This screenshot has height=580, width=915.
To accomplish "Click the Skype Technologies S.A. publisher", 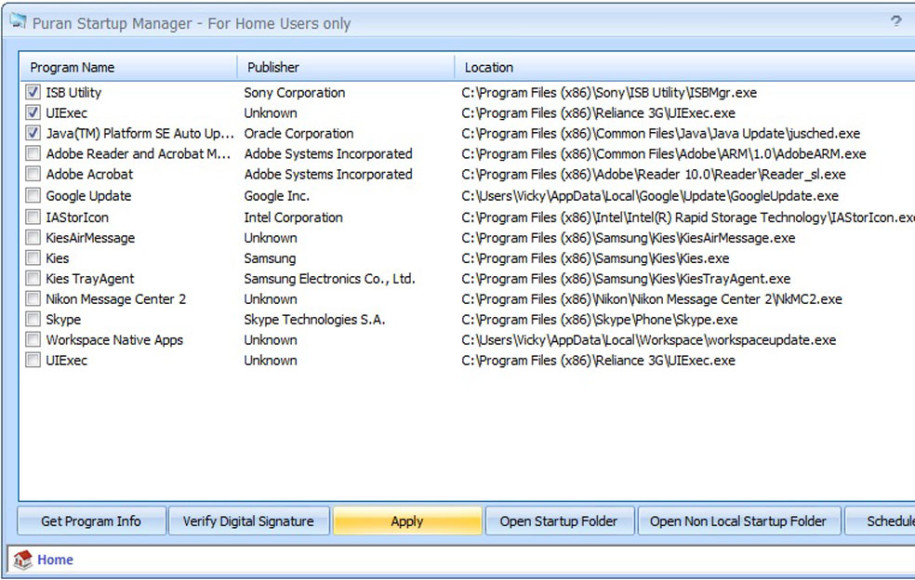I will point(315,319).
